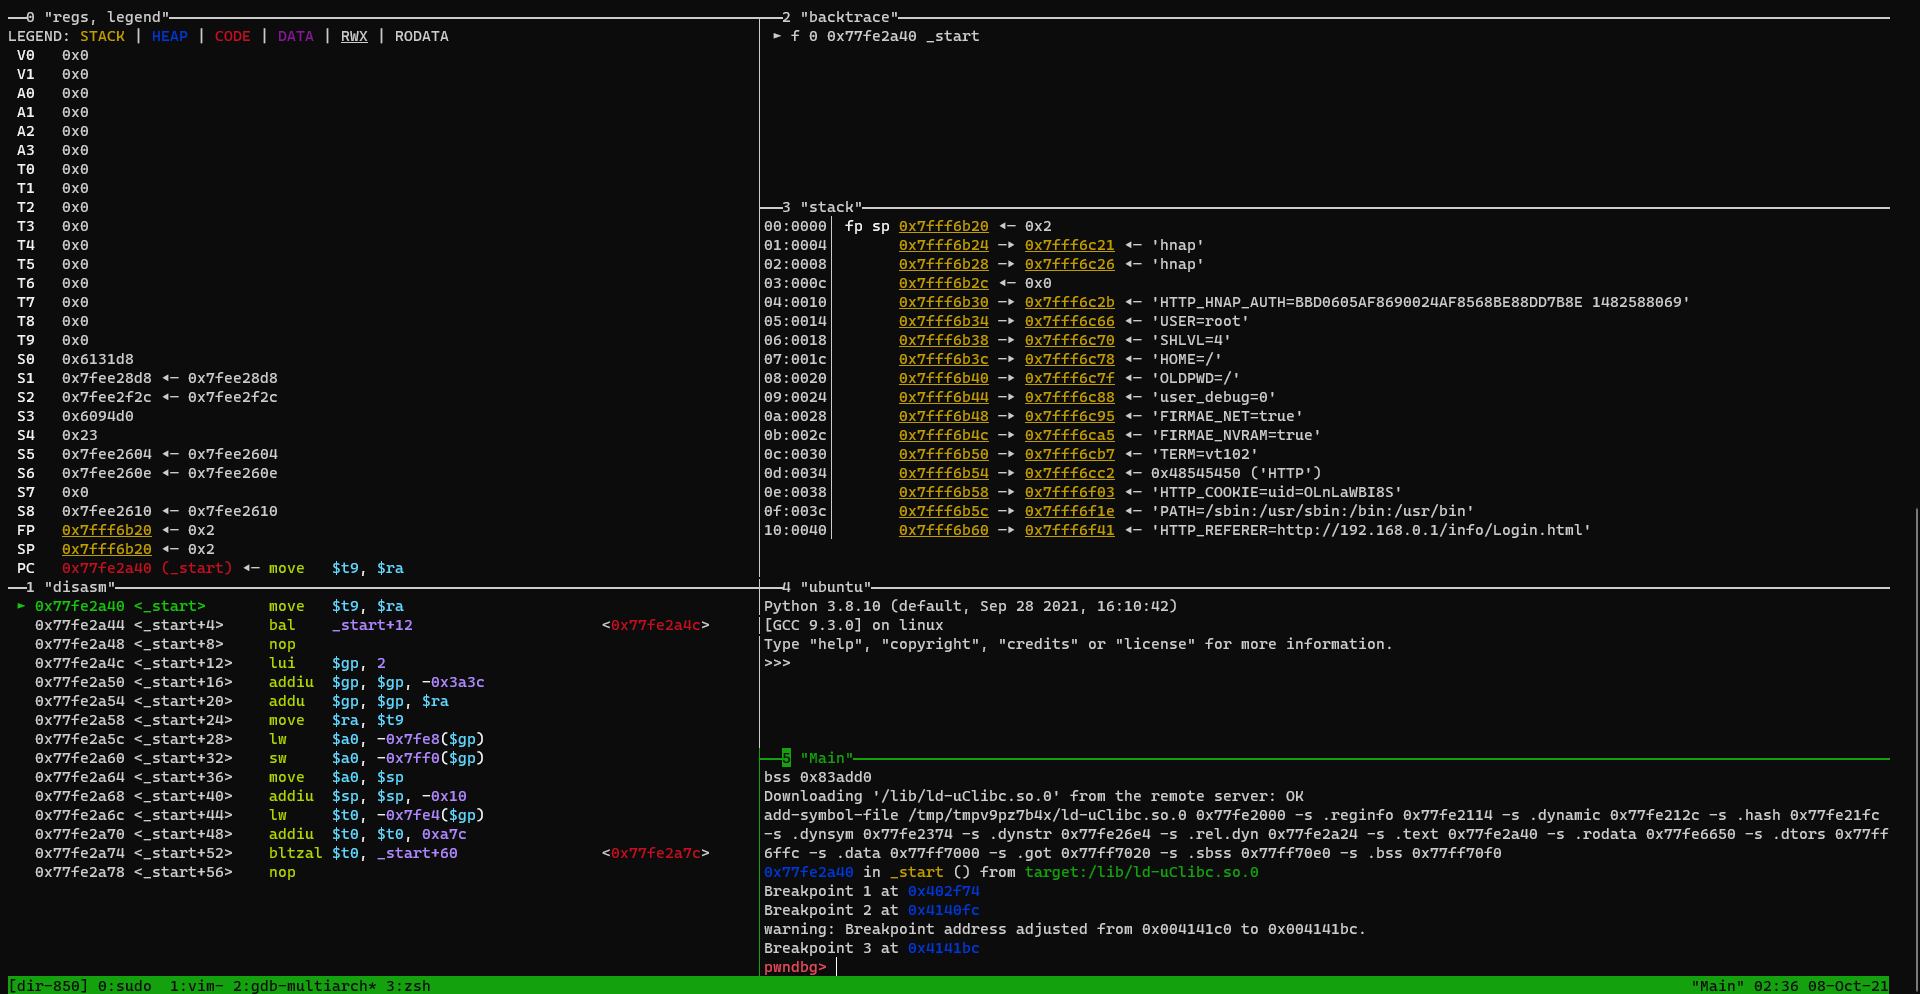Image resolution: width=1920 pixels, height=994 pixels.
Task: Click PC register value 0x77fe2a40
Action: [107, 568]
